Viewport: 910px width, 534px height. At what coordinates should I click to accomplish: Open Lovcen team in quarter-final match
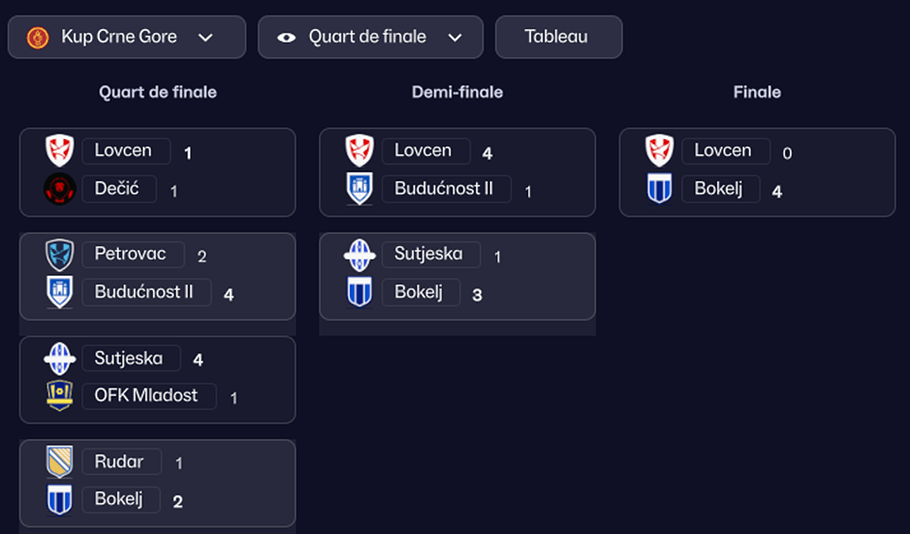point(123,151)
